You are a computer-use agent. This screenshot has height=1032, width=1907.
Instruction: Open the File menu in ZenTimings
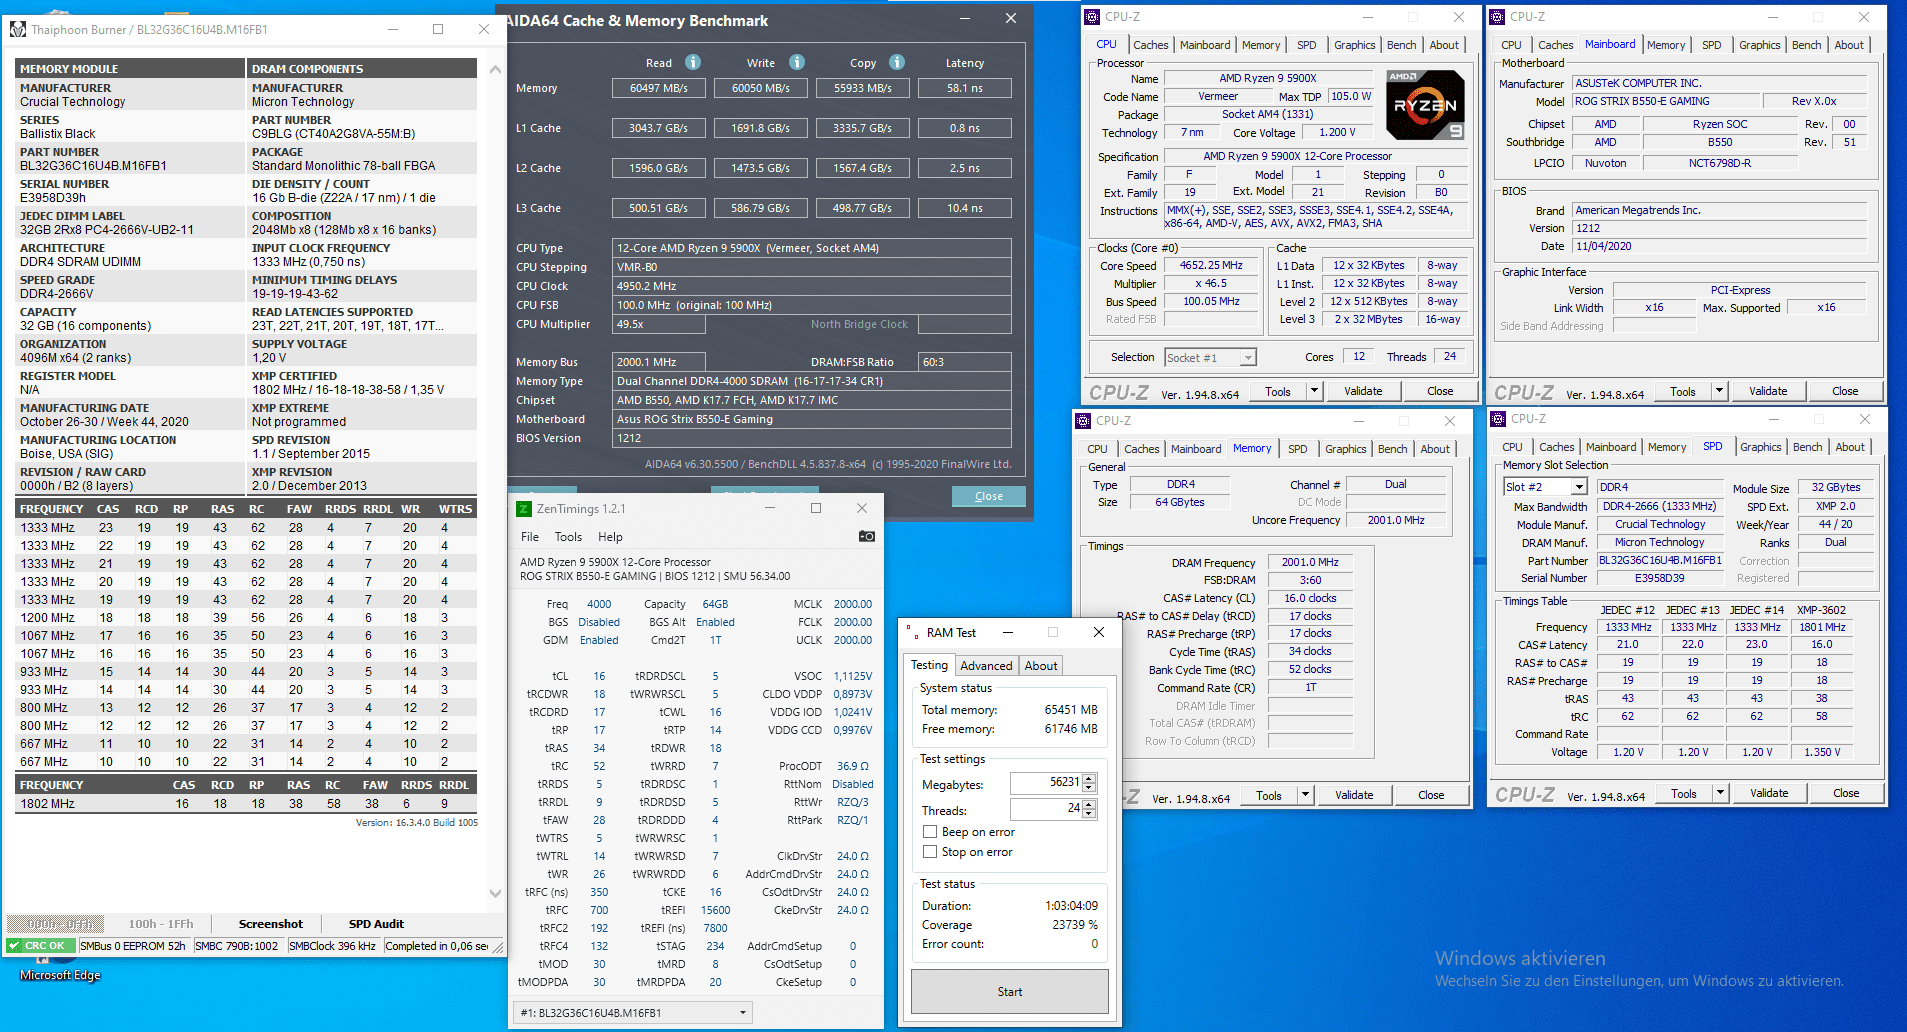(x=530, y=537)
